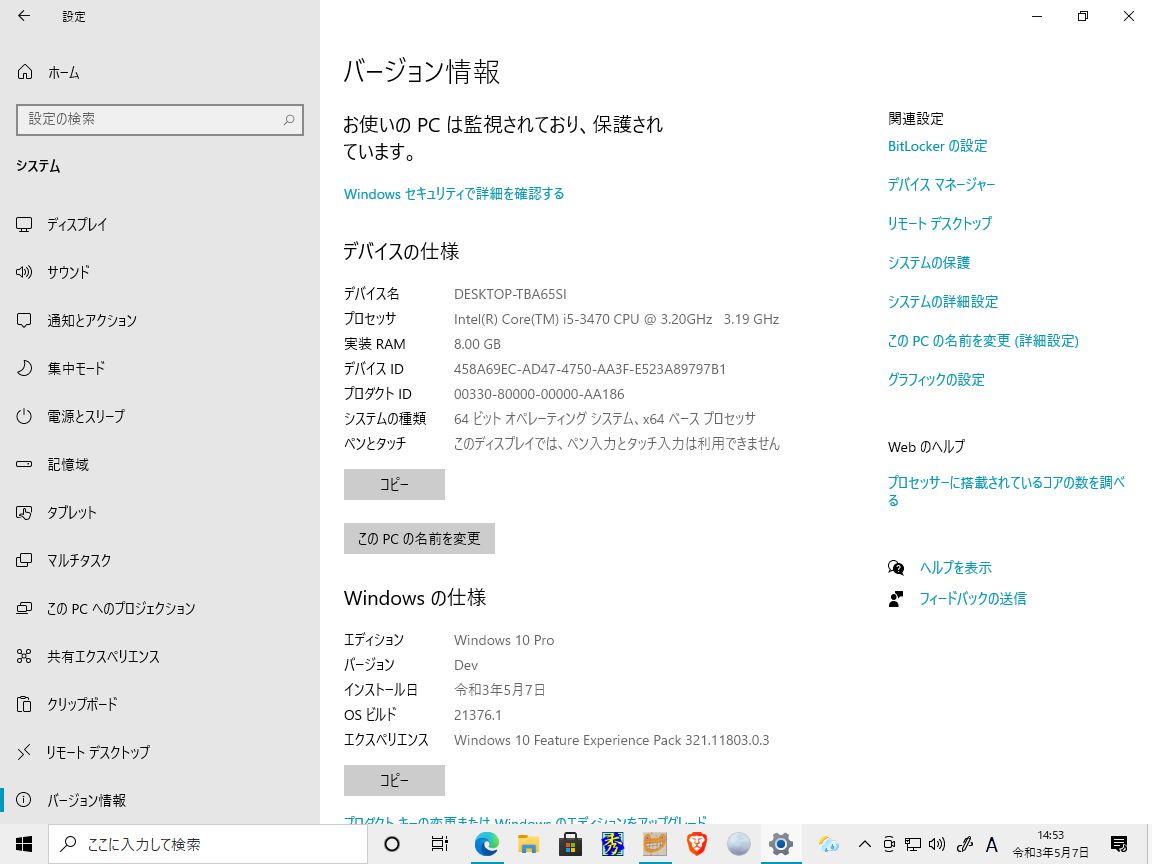The width and height of the screenshot is (1152, 864).
Task: Open システムの詳細設定 link
Action: tap(943, 302)
